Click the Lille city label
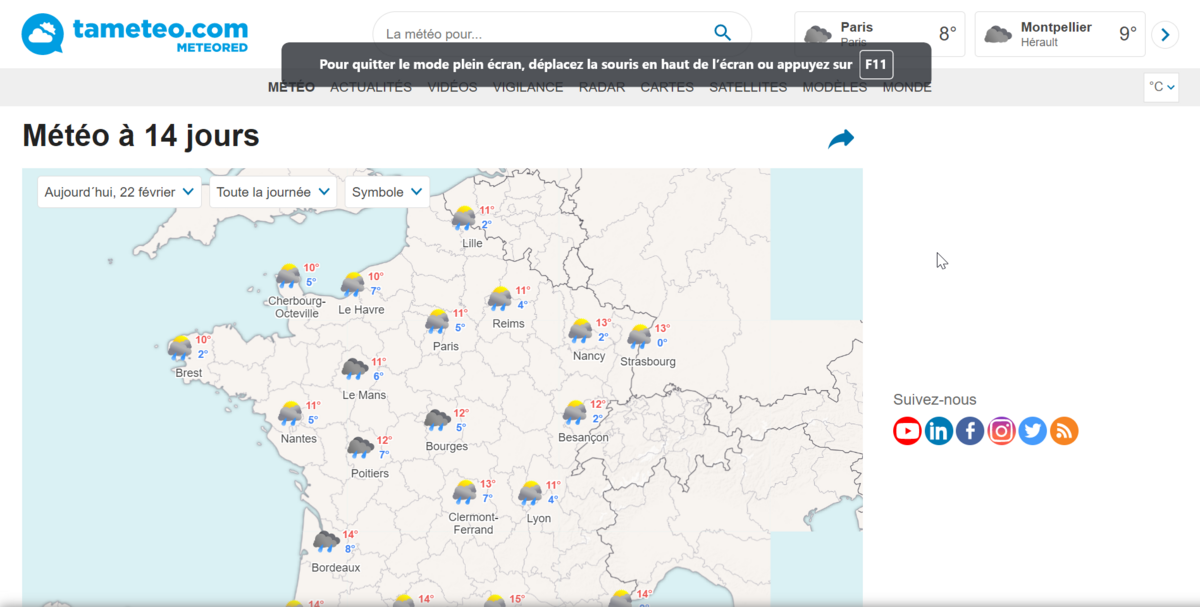Viewport: 1200px width, 607px height. (472, 243)
